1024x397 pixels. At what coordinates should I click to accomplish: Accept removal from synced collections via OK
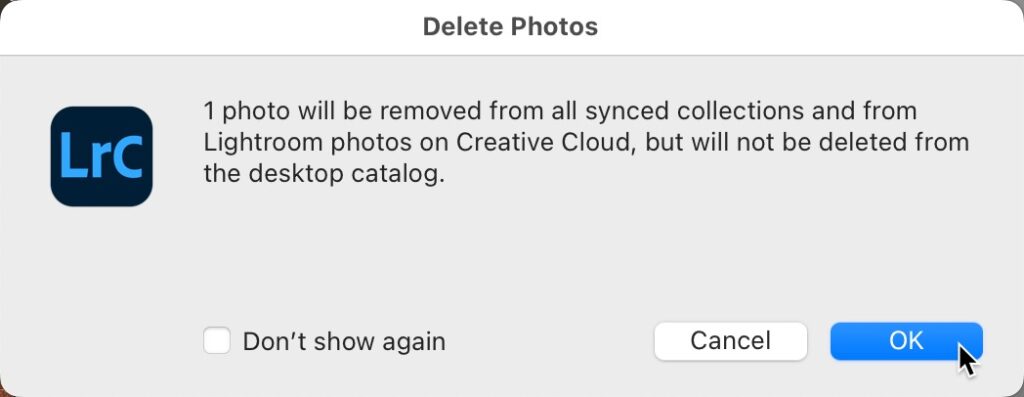pos(906,341)
